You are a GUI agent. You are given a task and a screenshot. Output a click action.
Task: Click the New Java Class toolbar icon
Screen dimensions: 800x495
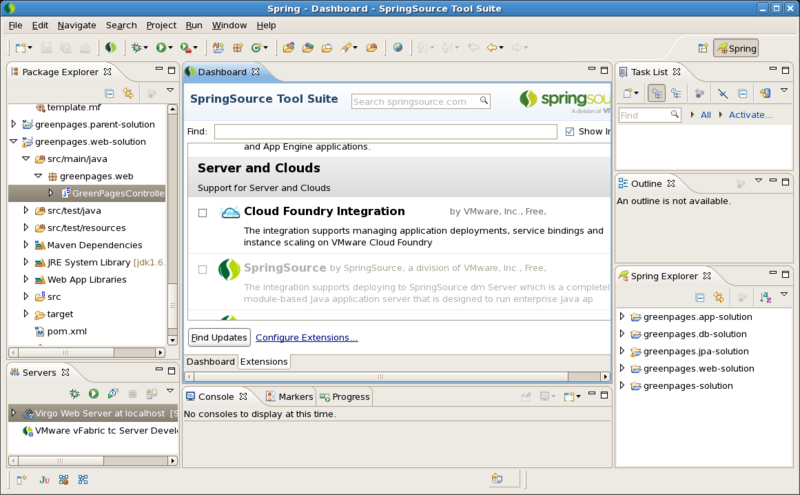pyautogui.click(x=257, y=47)
